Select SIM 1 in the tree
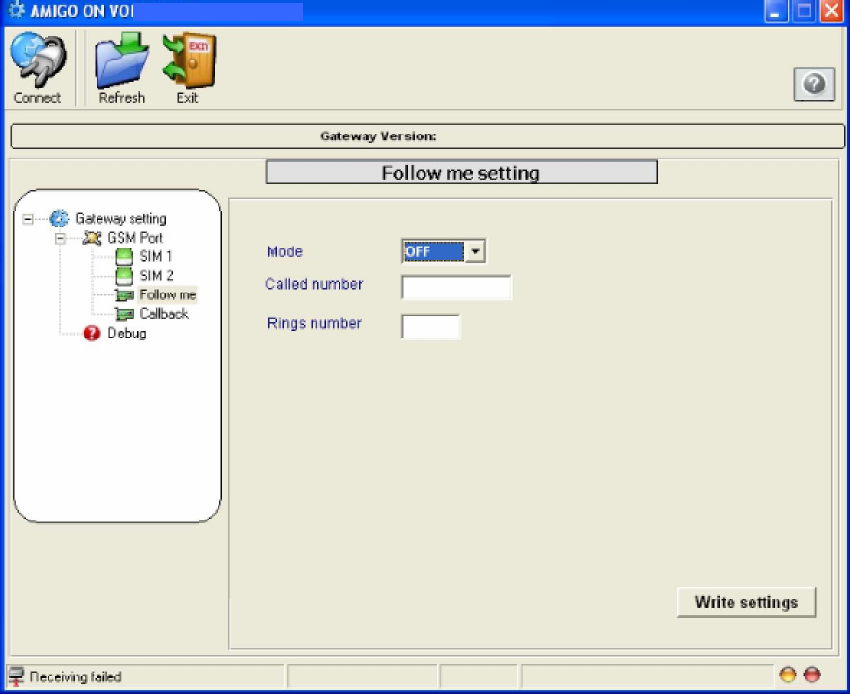850x694 pixels. coord(156,256)
